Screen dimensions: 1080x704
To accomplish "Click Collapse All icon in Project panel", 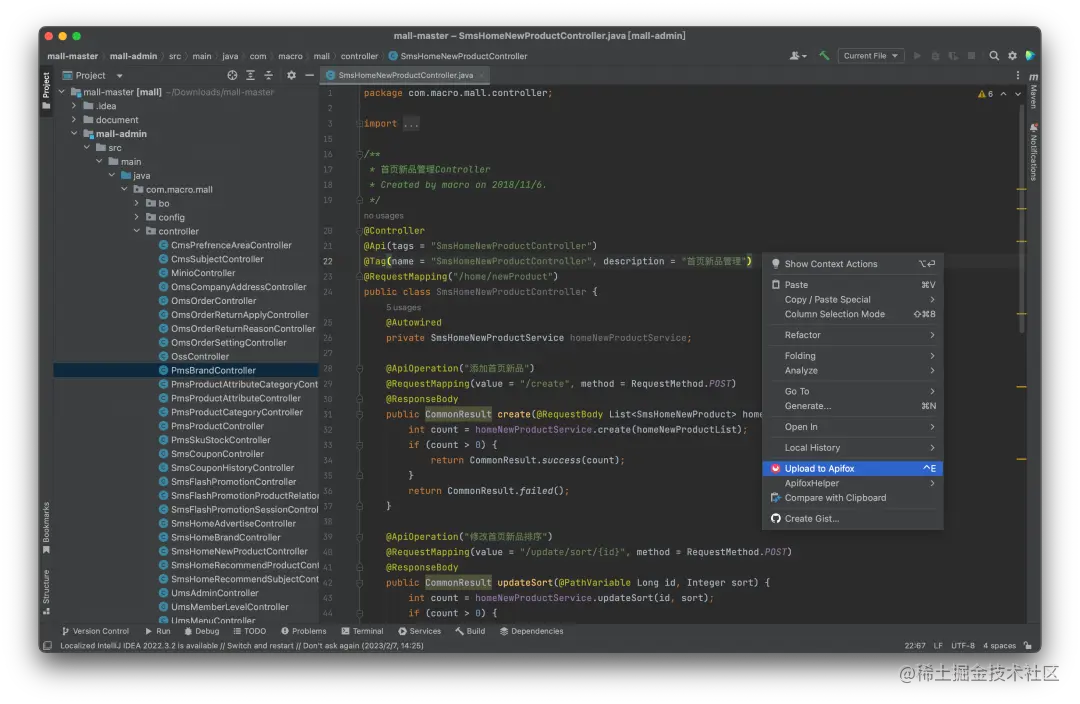I will [269, 75].
